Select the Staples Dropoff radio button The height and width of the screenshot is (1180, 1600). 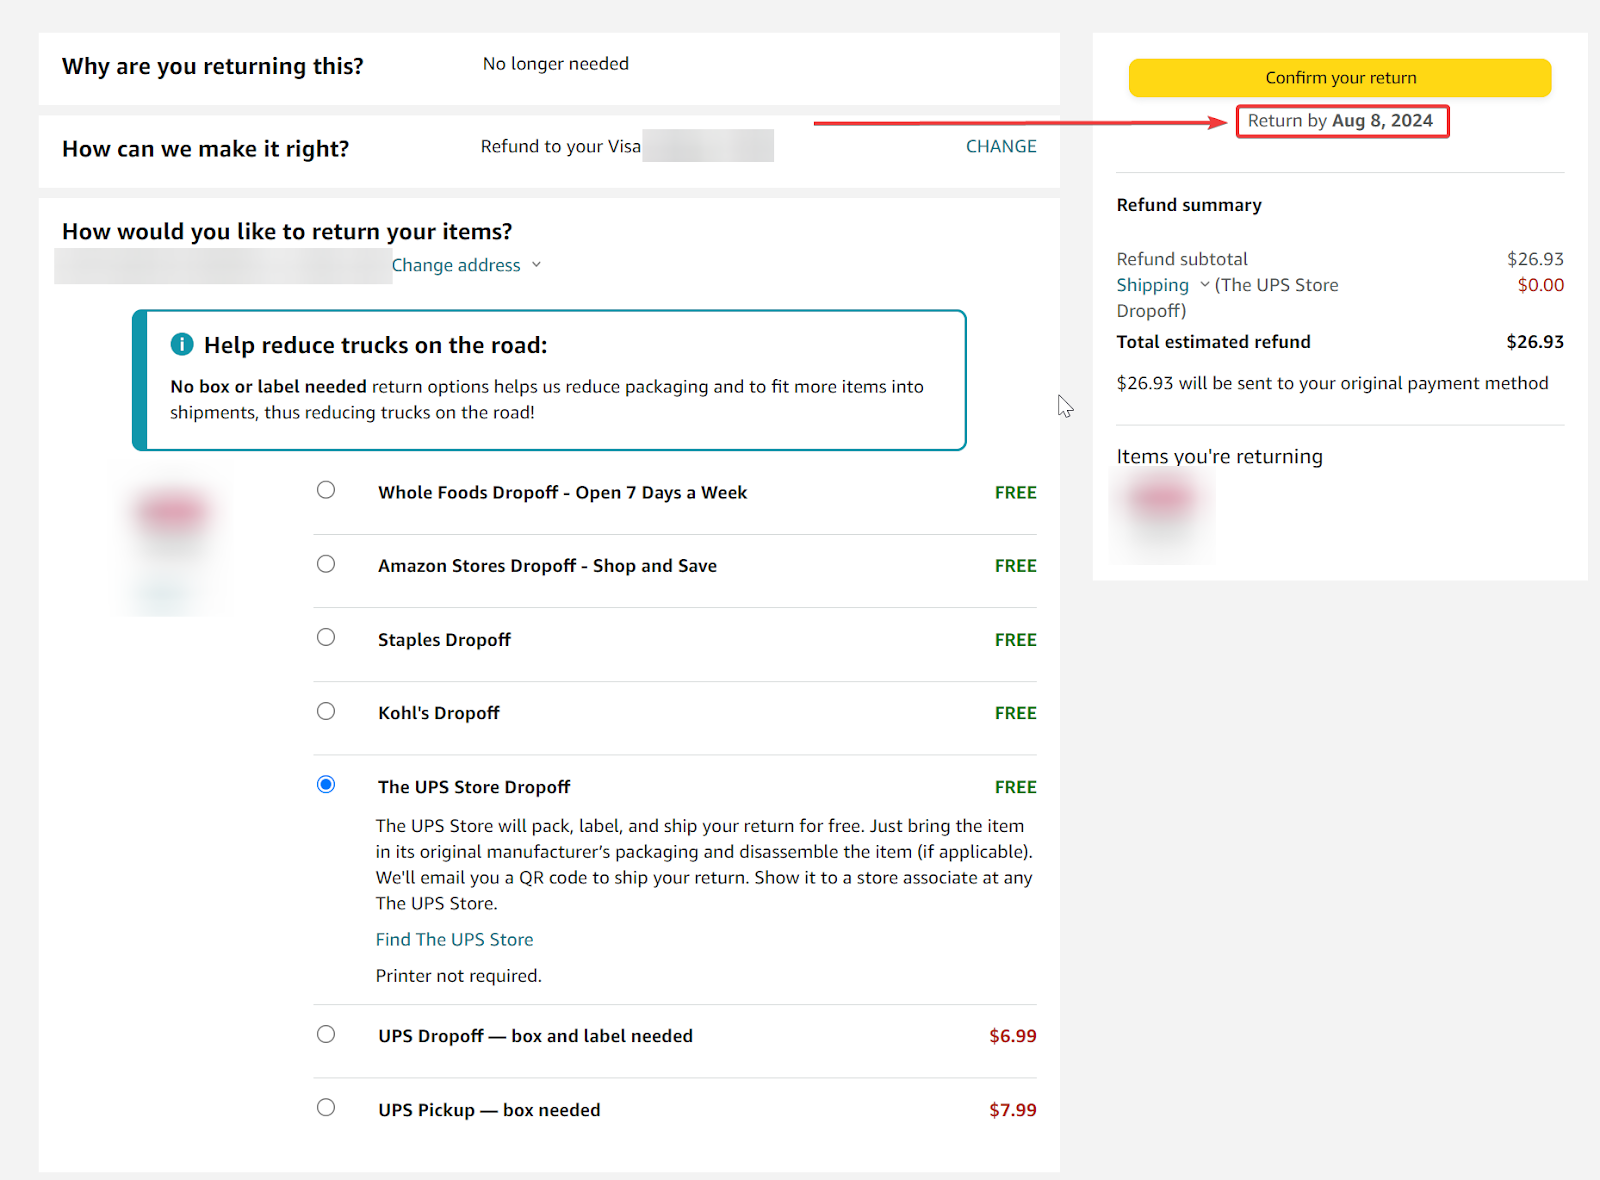326,637
